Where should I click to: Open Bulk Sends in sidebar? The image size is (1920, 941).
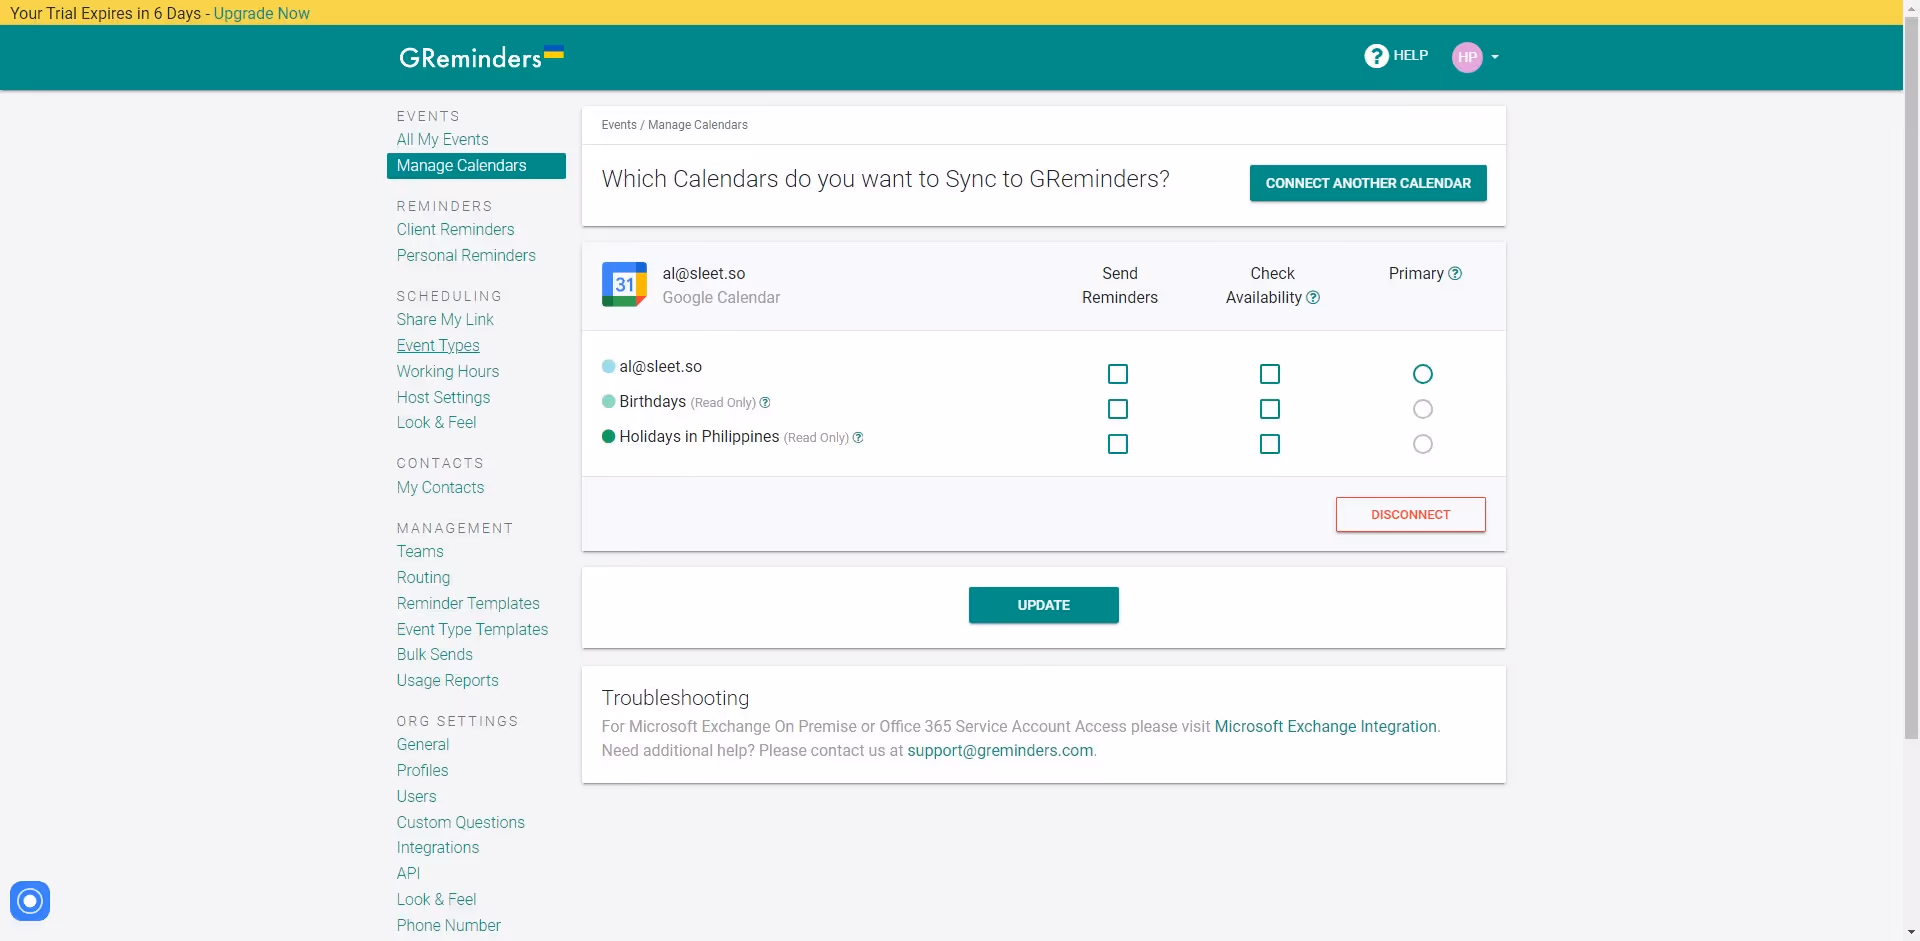click(x=435, y=655)
